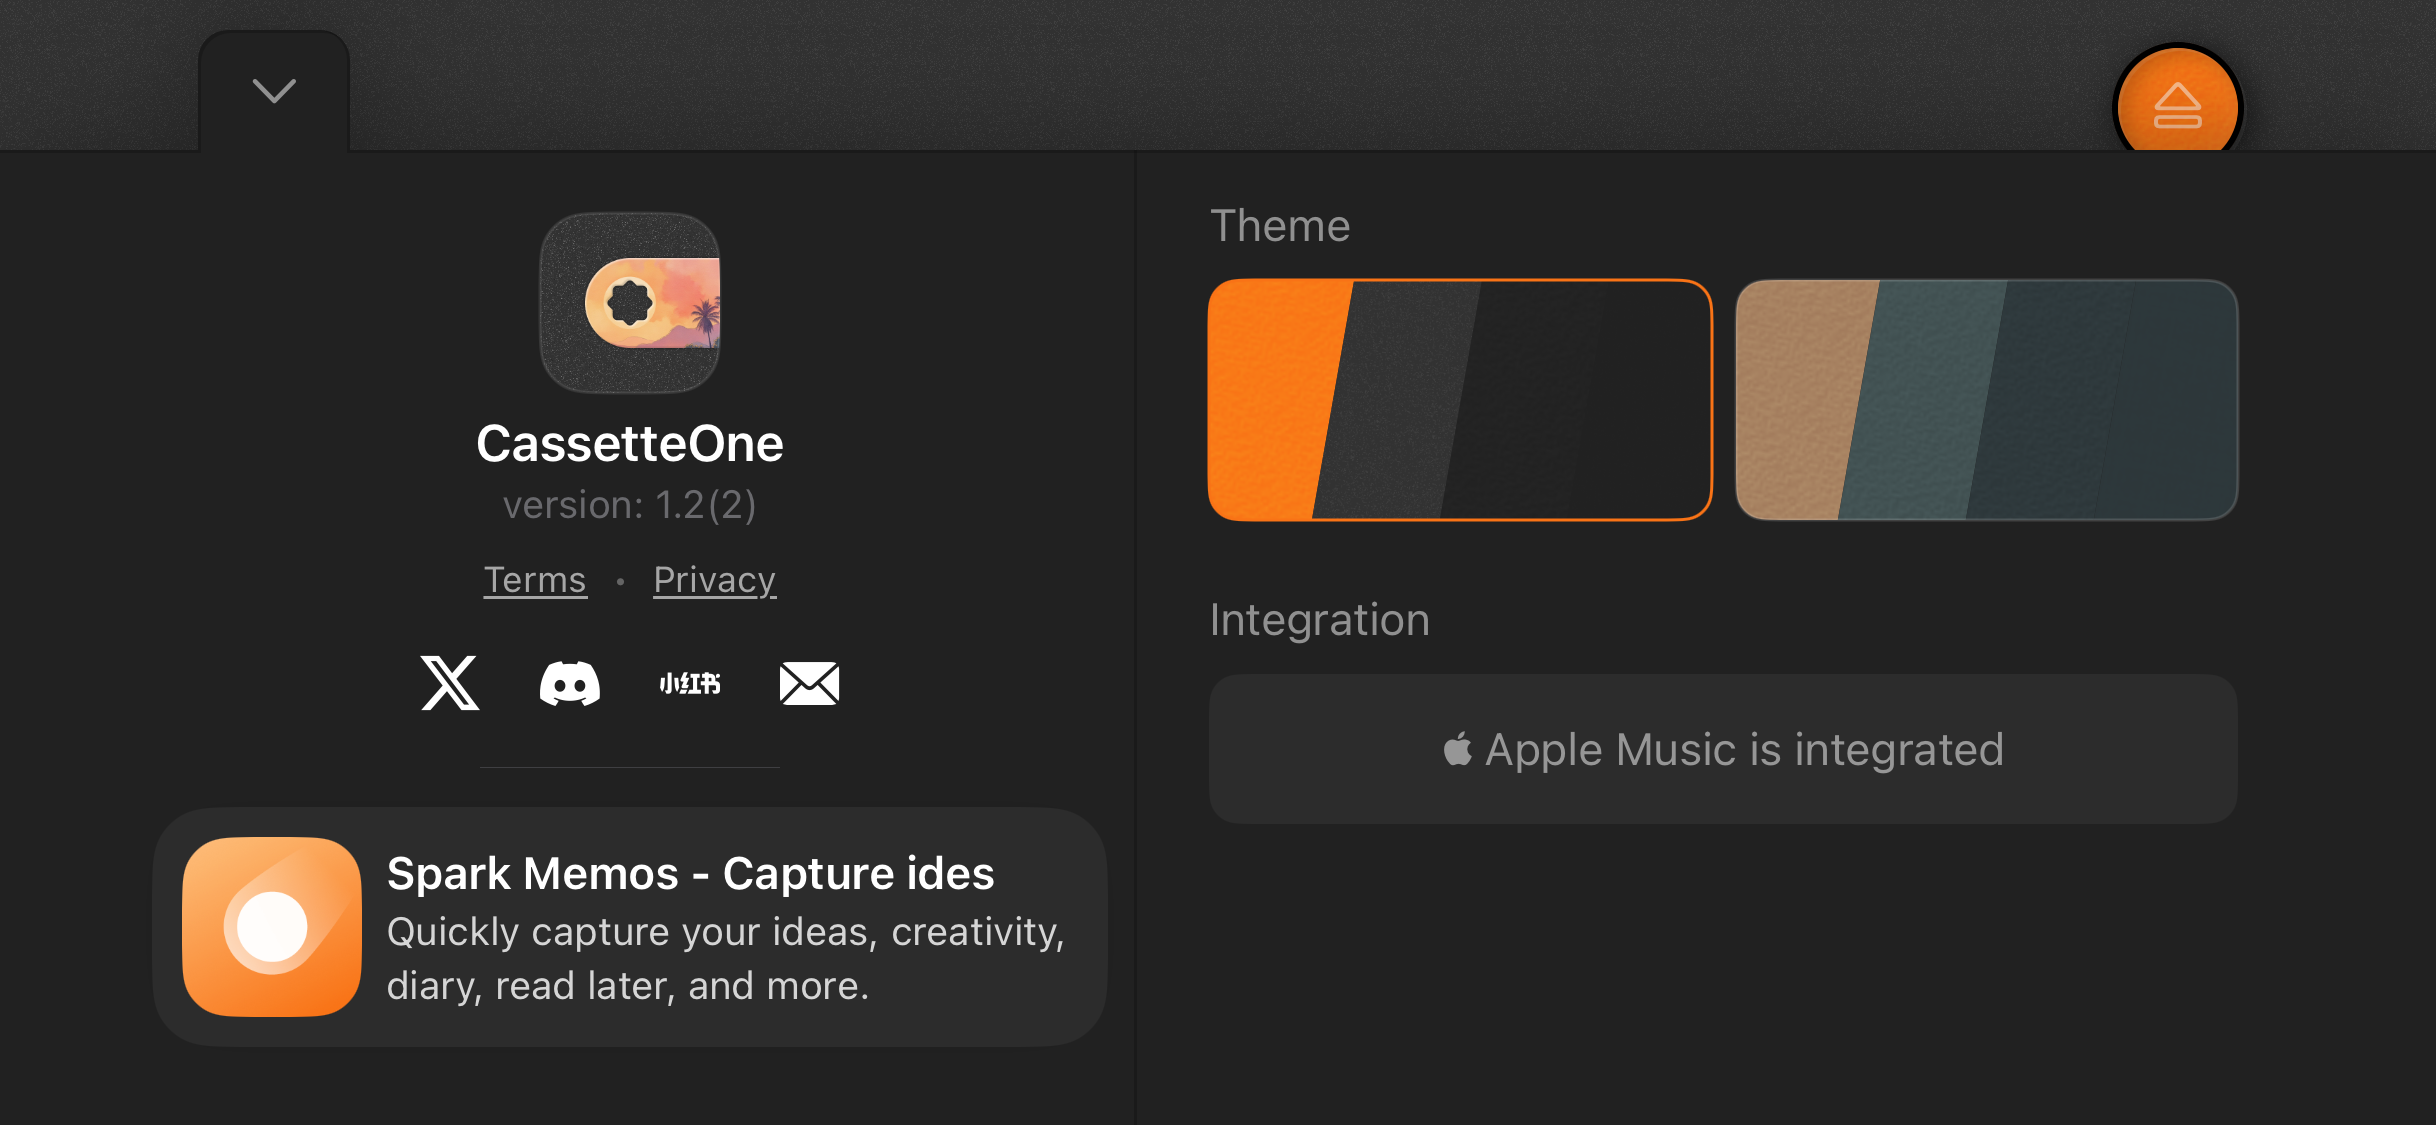Select the tan and teal theme
Image resolution: width=2436 pixels, height=1125 pixels.
pyautogui.click(x=1986, y=400)
